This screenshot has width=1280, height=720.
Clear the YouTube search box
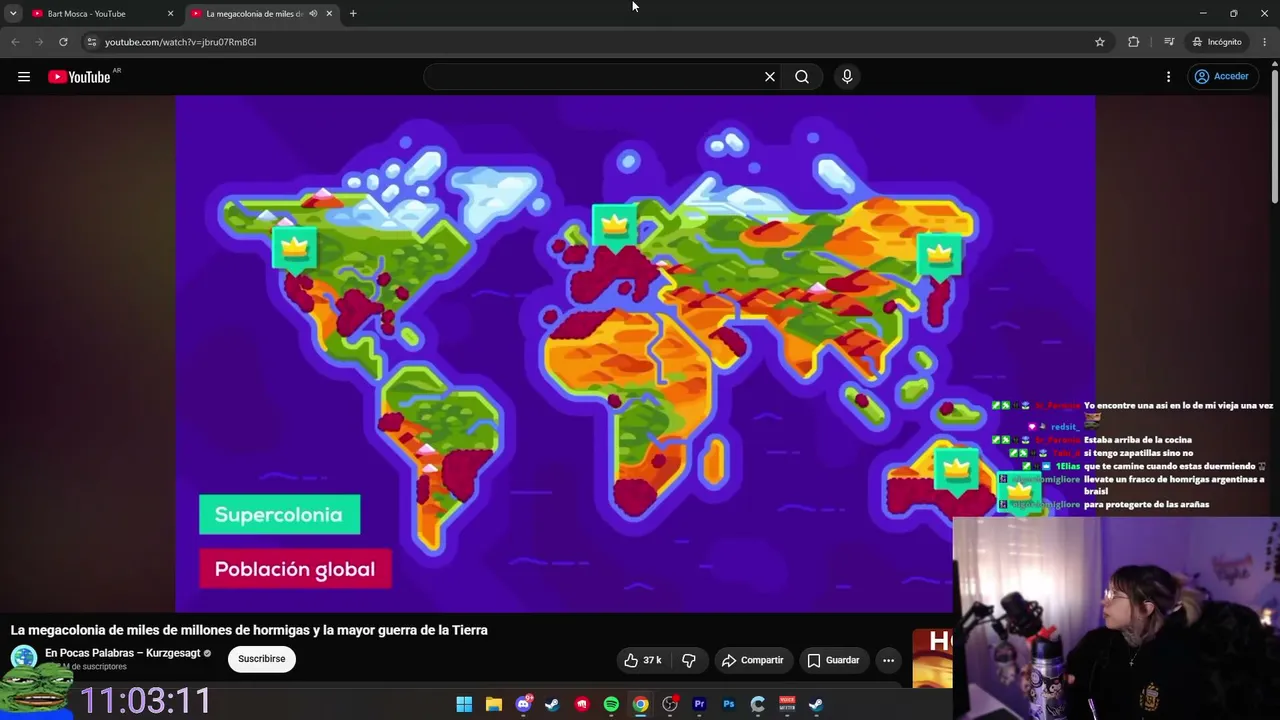[770, 77]
